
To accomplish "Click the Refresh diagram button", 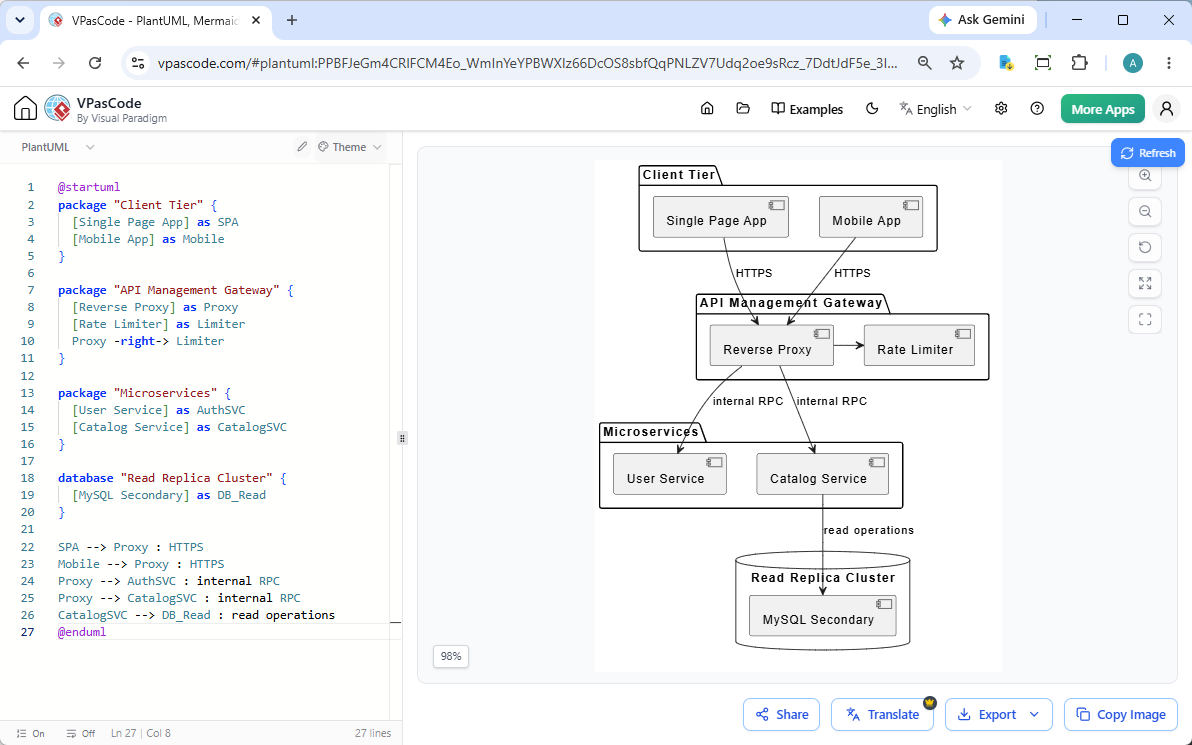I will pyautogui.click(x=1148, y=153).
